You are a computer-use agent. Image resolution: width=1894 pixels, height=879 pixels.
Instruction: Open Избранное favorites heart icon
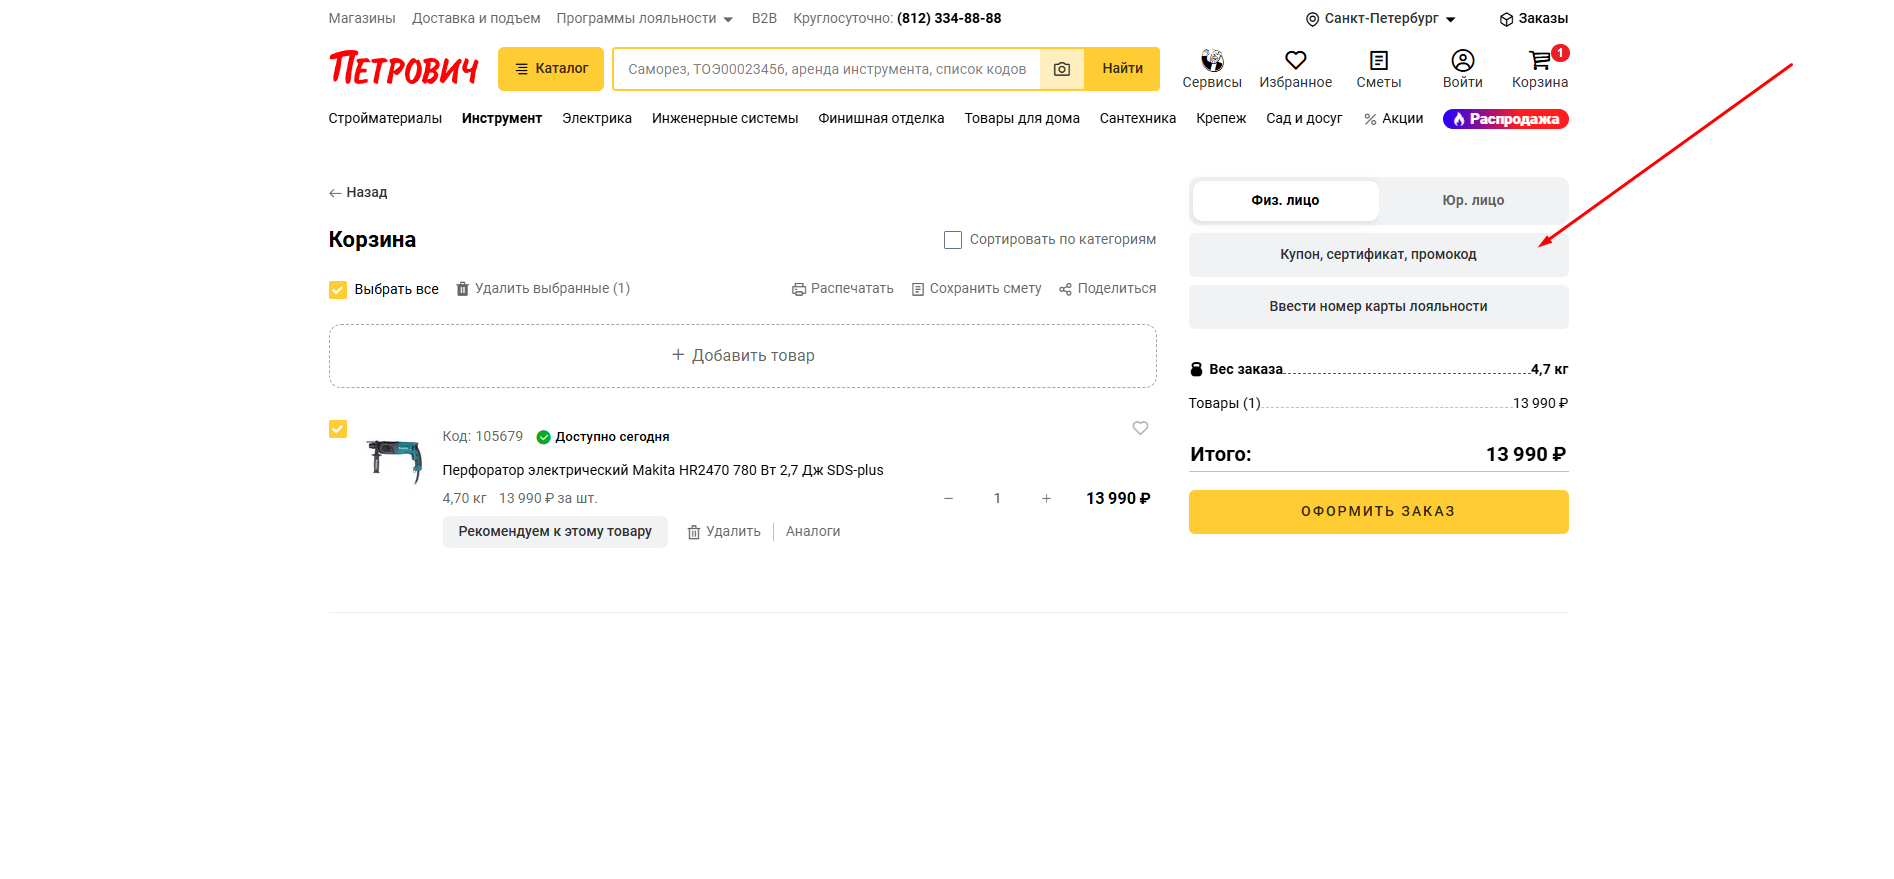coord(1295,61)
